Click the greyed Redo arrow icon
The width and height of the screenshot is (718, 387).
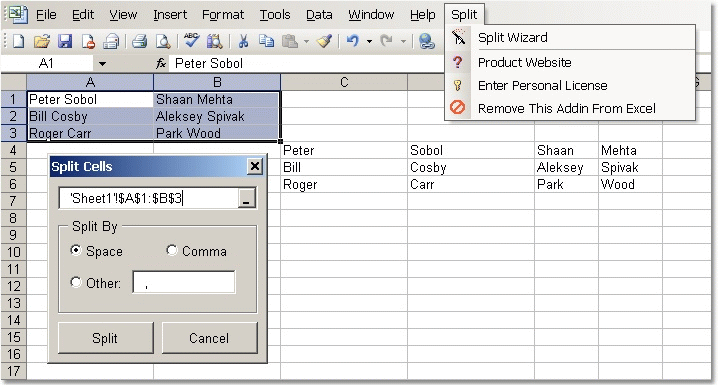[386, 41]
